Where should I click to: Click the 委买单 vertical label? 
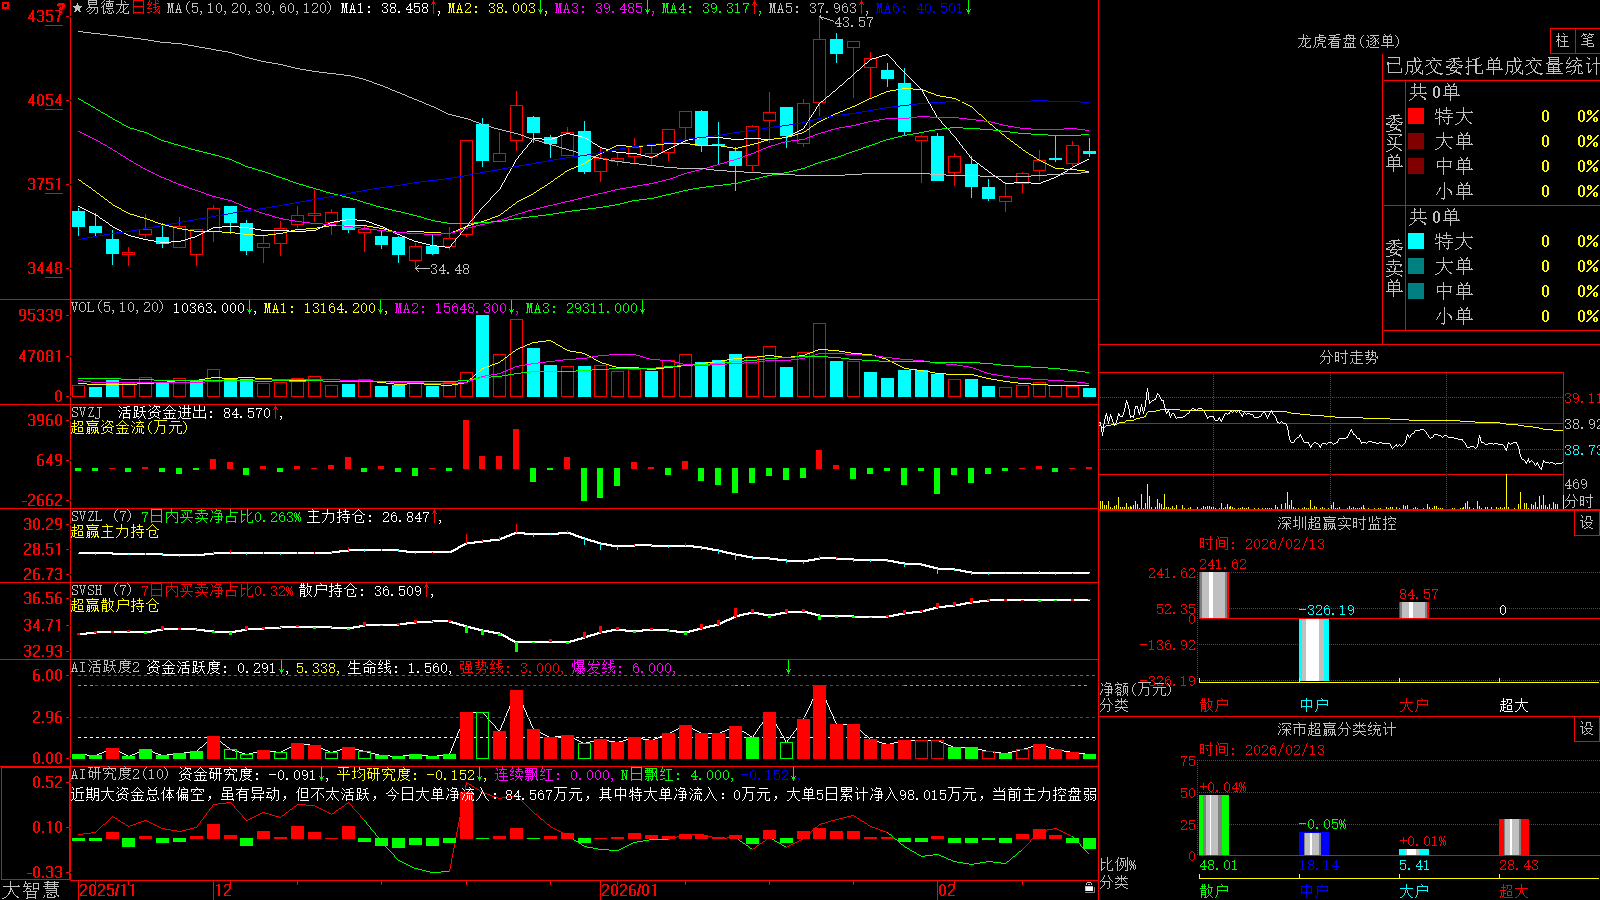click(x=1394, y=142)
